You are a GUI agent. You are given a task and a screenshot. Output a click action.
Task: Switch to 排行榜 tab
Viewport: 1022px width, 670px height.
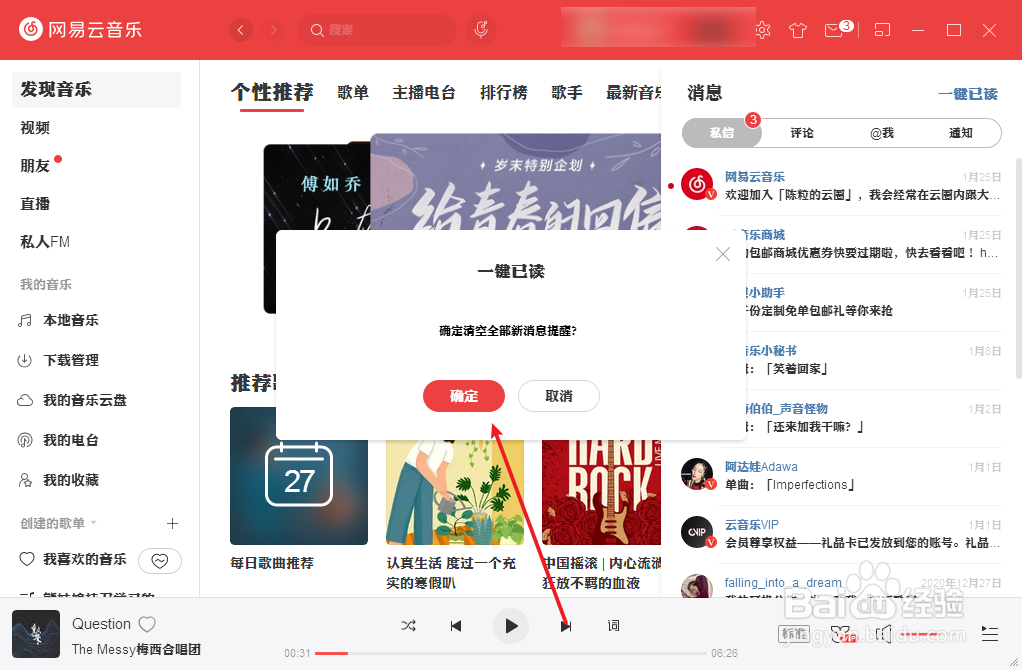pyautogui.click(x=504, y=93)
